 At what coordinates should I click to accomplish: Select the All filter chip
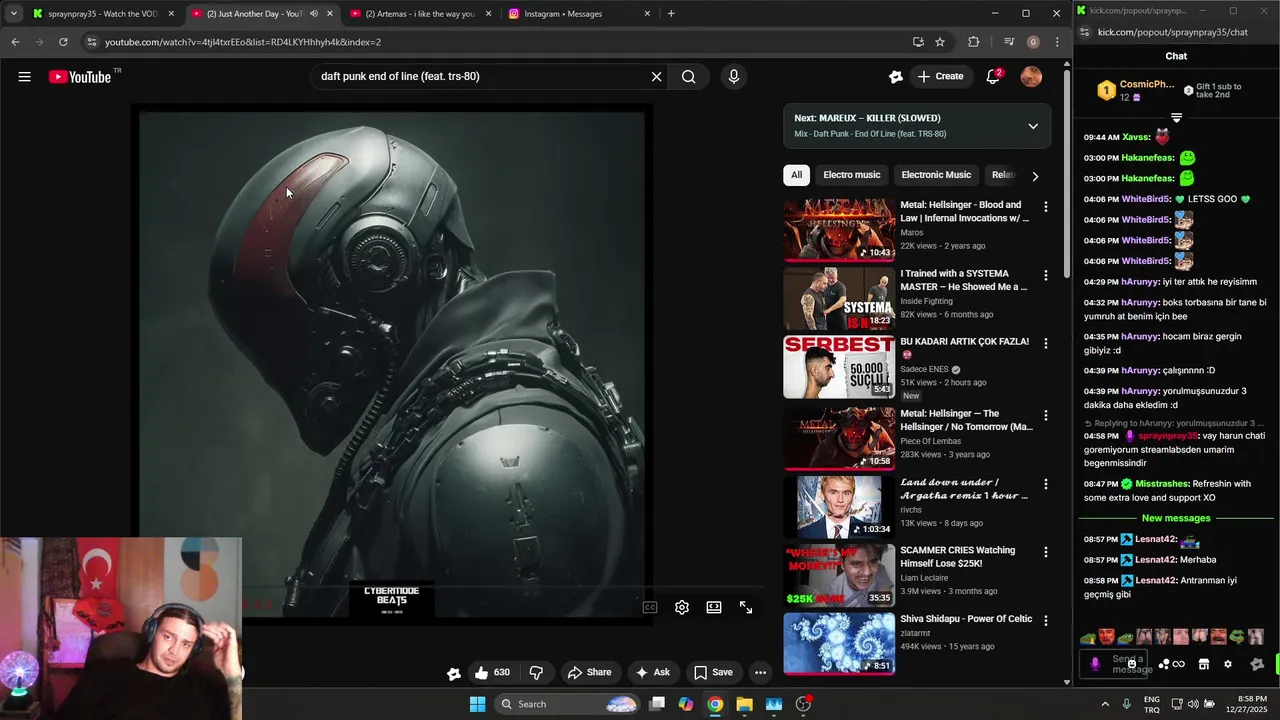click(796, 175)
